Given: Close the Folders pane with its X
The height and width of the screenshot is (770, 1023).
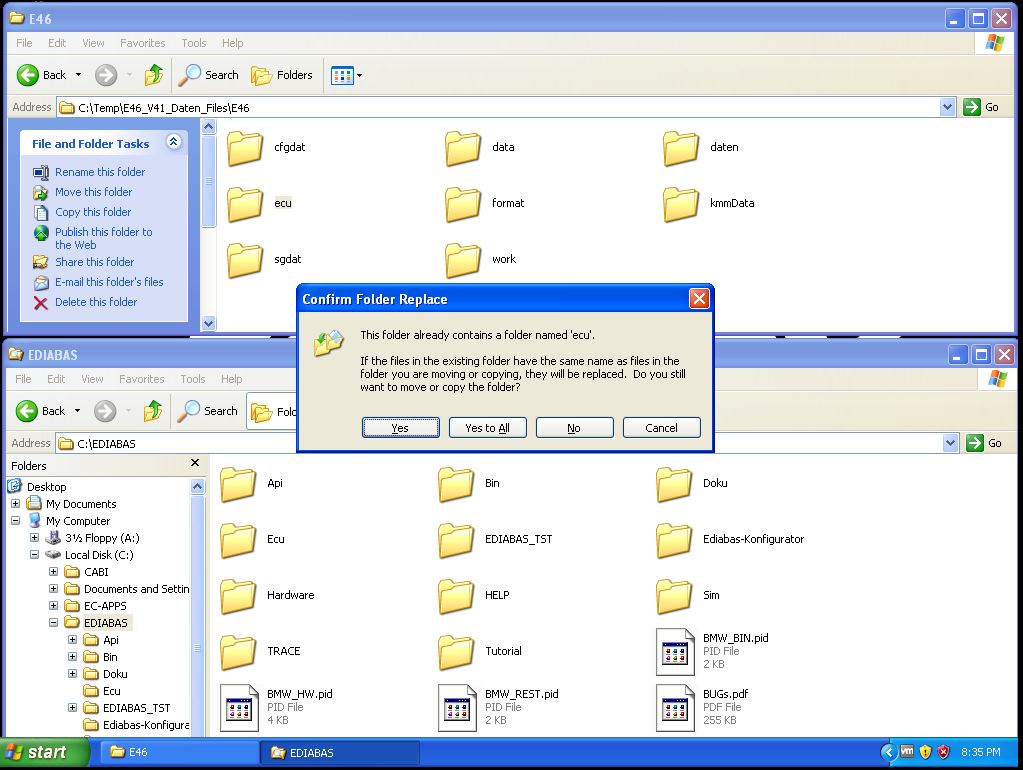Looking at the screenshot, I should (x=194, y=463).
